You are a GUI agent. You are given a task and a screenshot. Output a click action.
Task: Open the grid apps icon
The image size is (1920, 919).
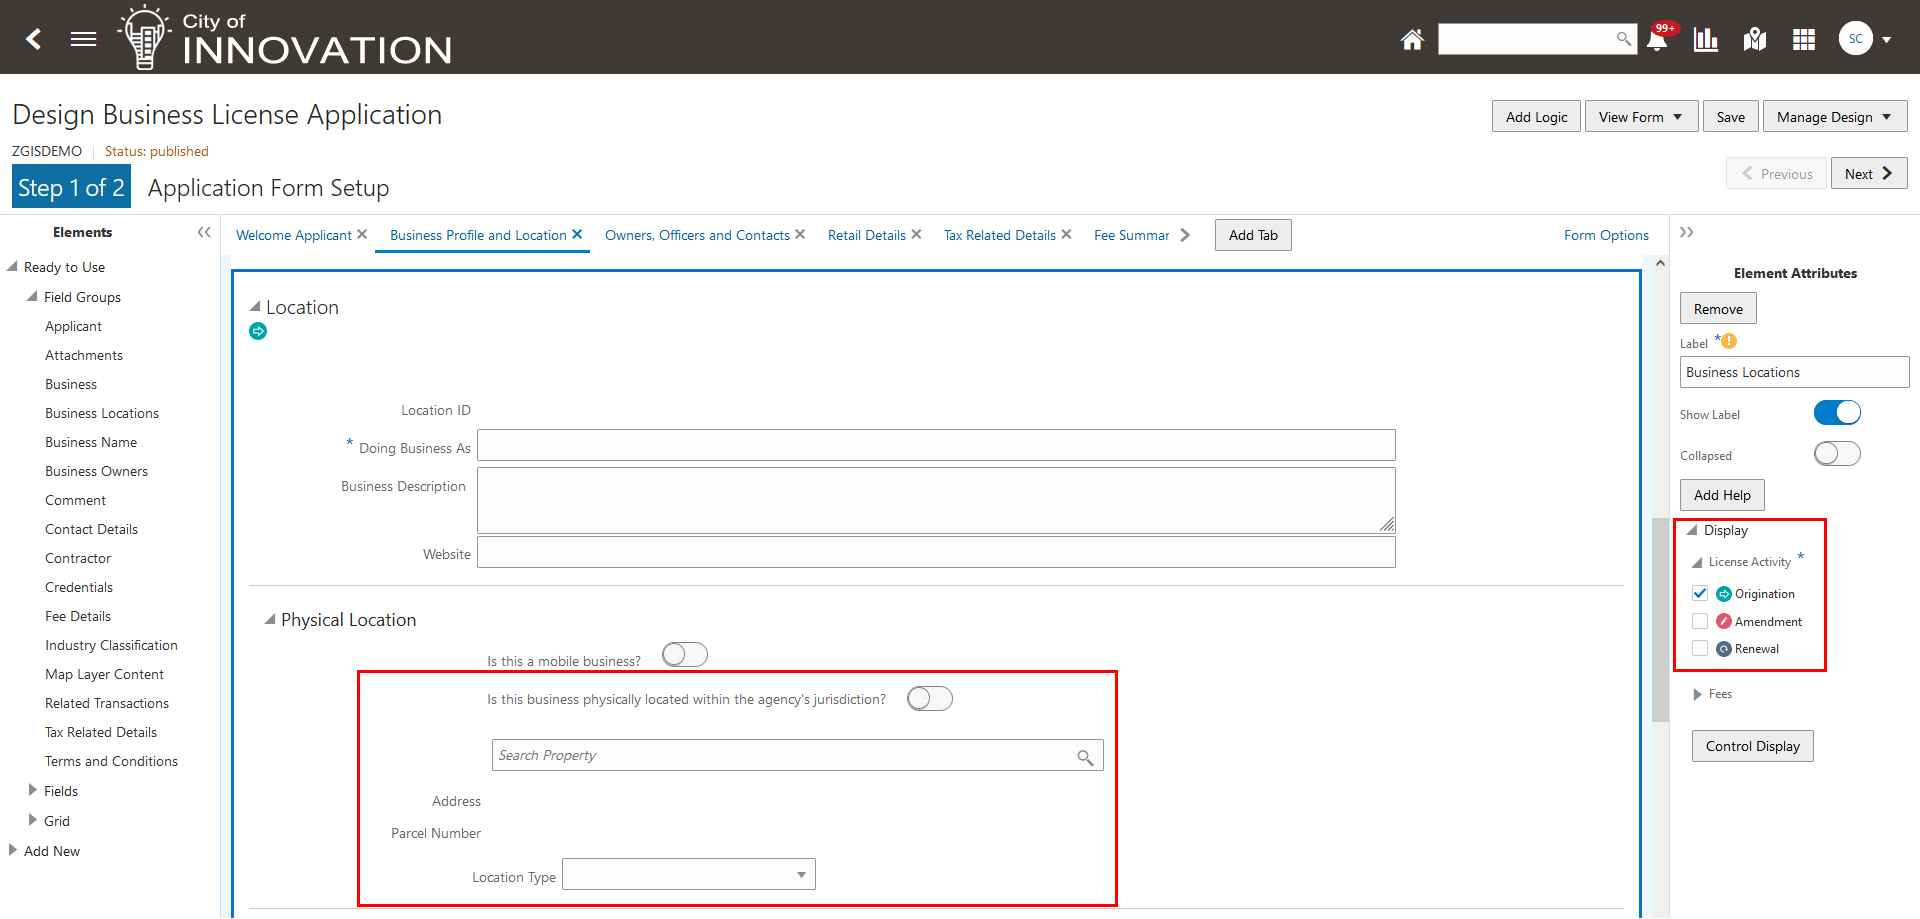[1804, 39]
